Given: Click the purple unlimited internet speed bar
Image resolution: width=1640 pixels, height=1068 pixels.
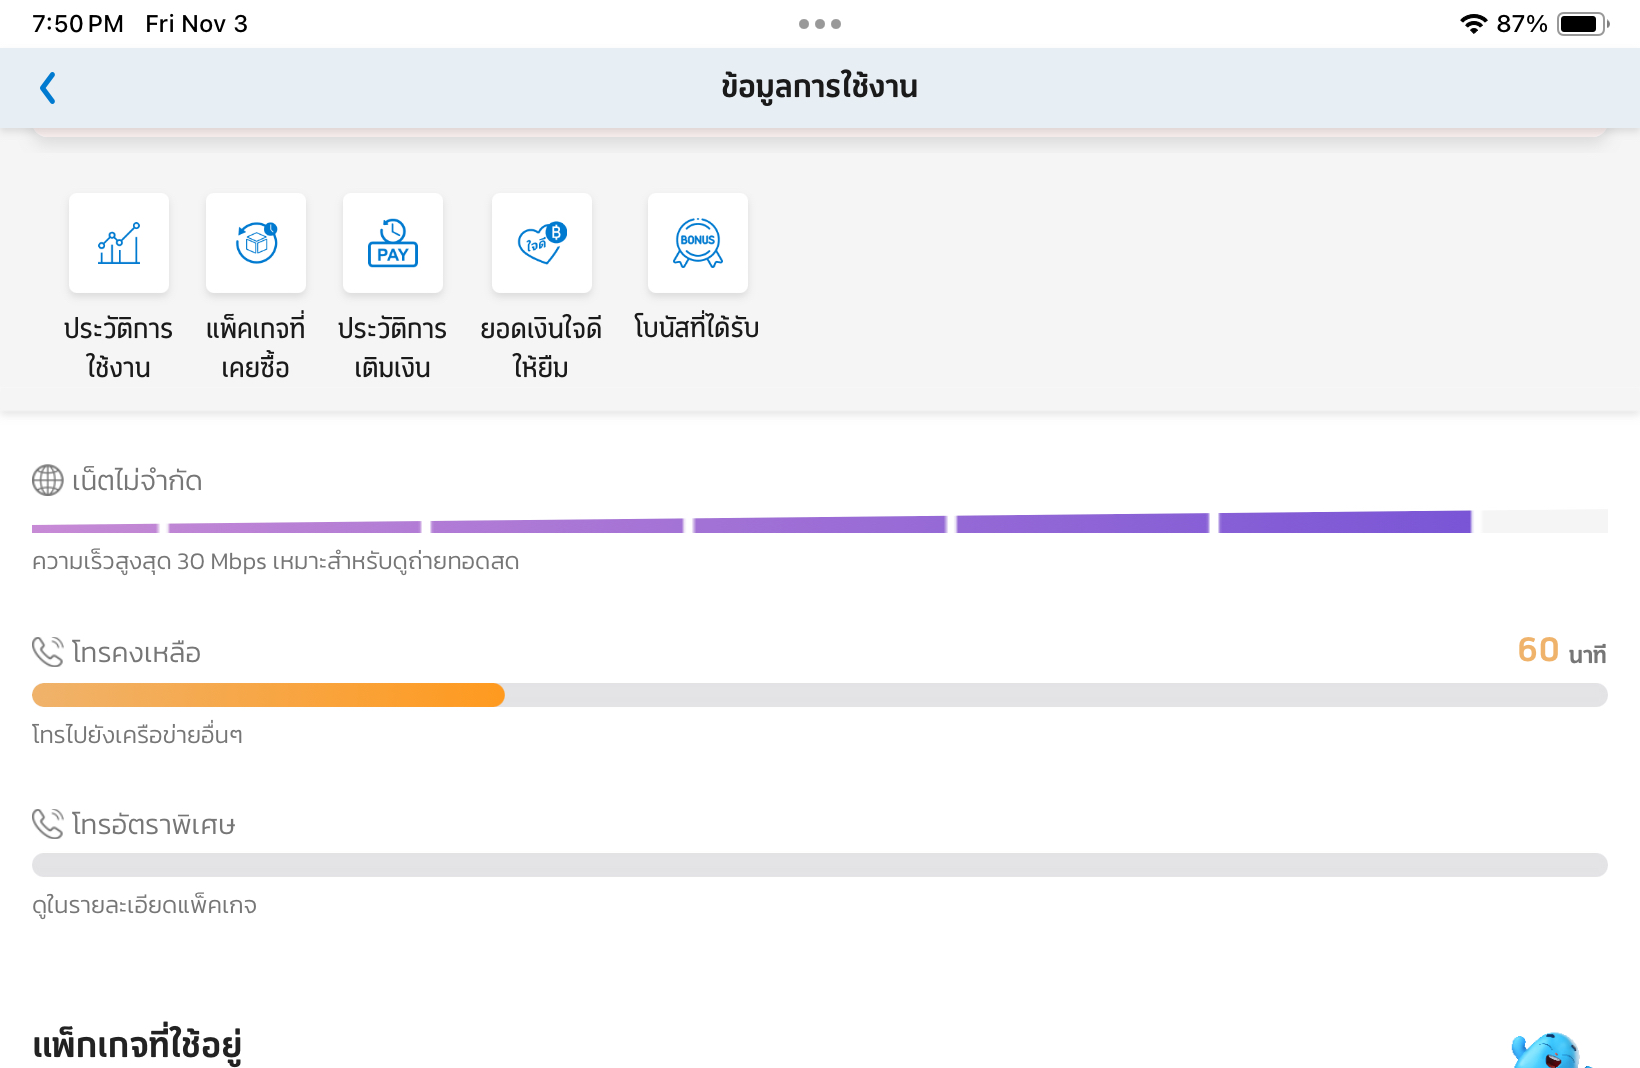Looking at the screenshot, I should (820, 521).
